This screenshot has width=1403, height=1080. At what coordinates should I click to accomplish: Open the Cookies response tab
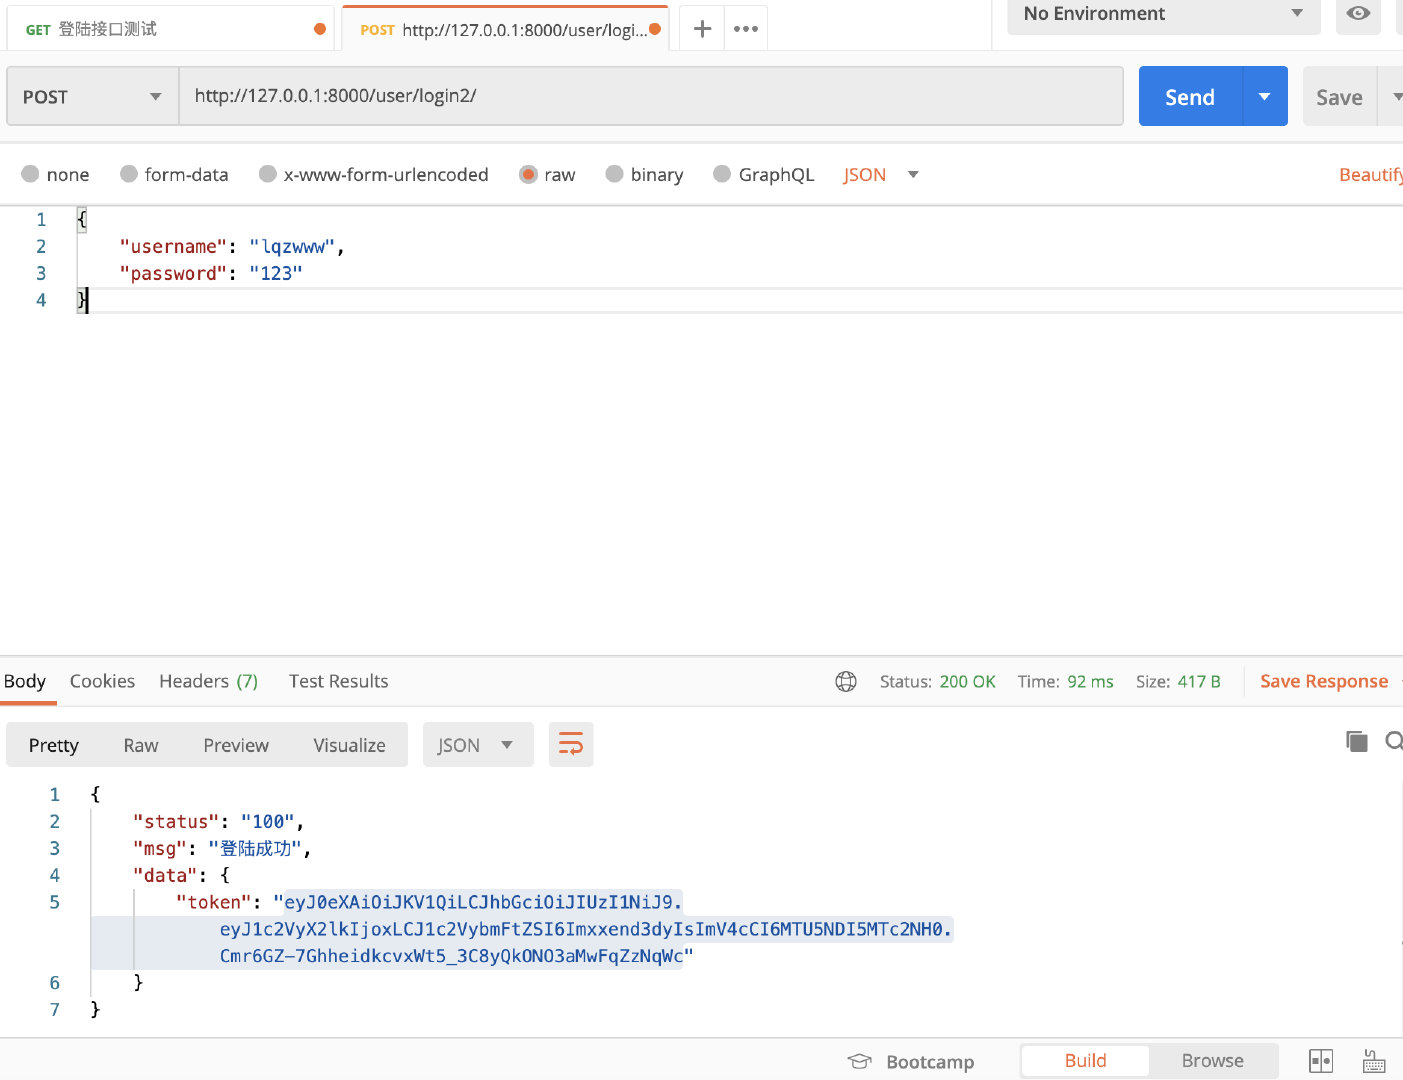pyautogui.click(x=102, y=681)
